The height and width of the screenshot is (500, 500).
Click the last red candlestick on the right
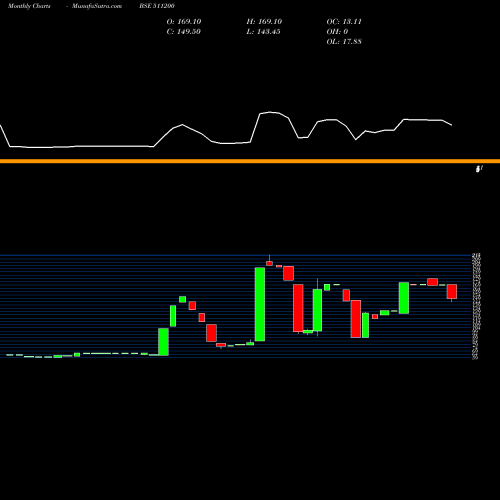tap(452, 292)
